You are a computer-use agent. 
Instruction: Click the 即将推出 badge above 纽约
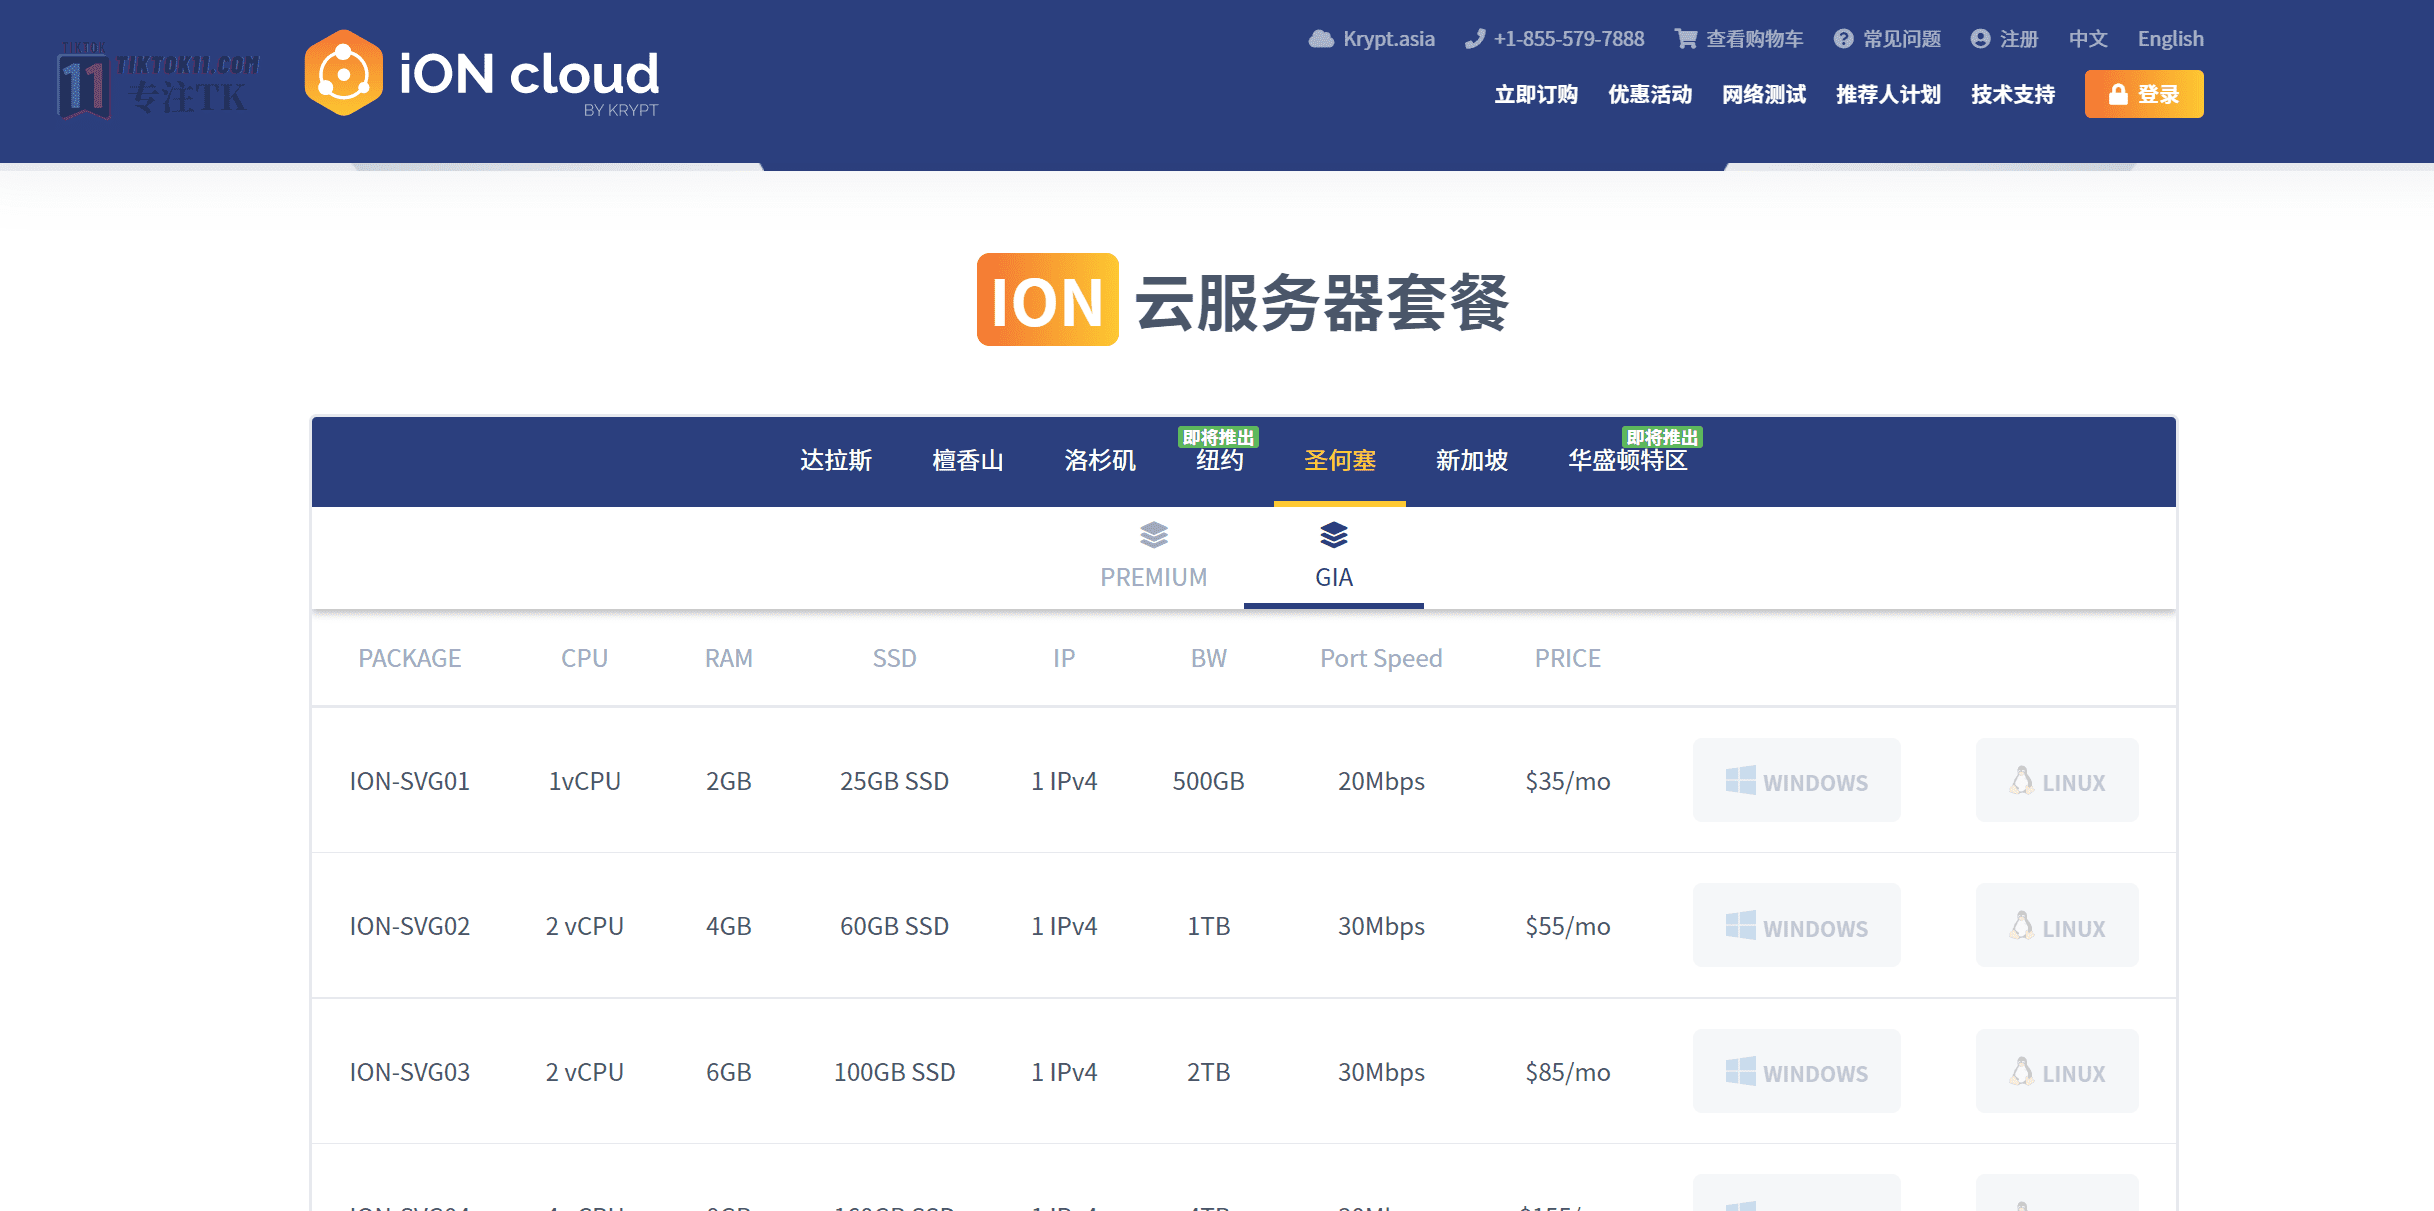pyautogui.click(x=1218, y=437)
